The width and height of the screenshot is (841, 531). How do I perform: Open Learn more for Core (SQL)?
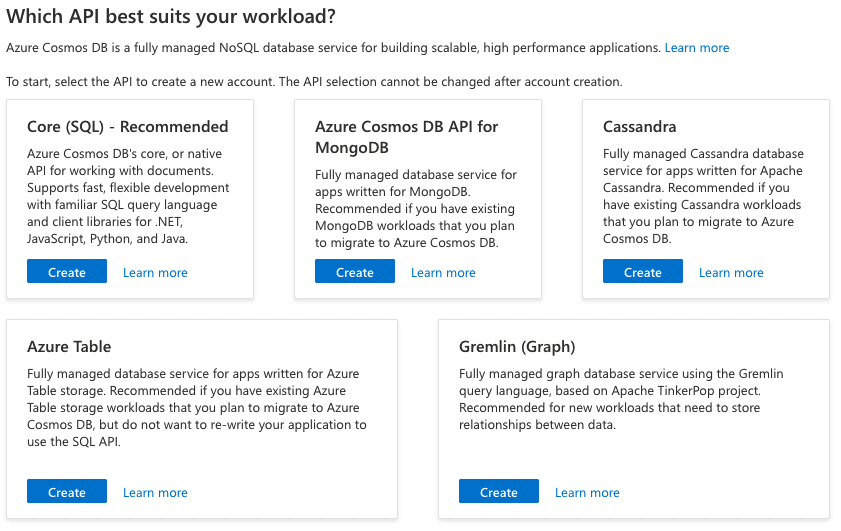[155, 272]
